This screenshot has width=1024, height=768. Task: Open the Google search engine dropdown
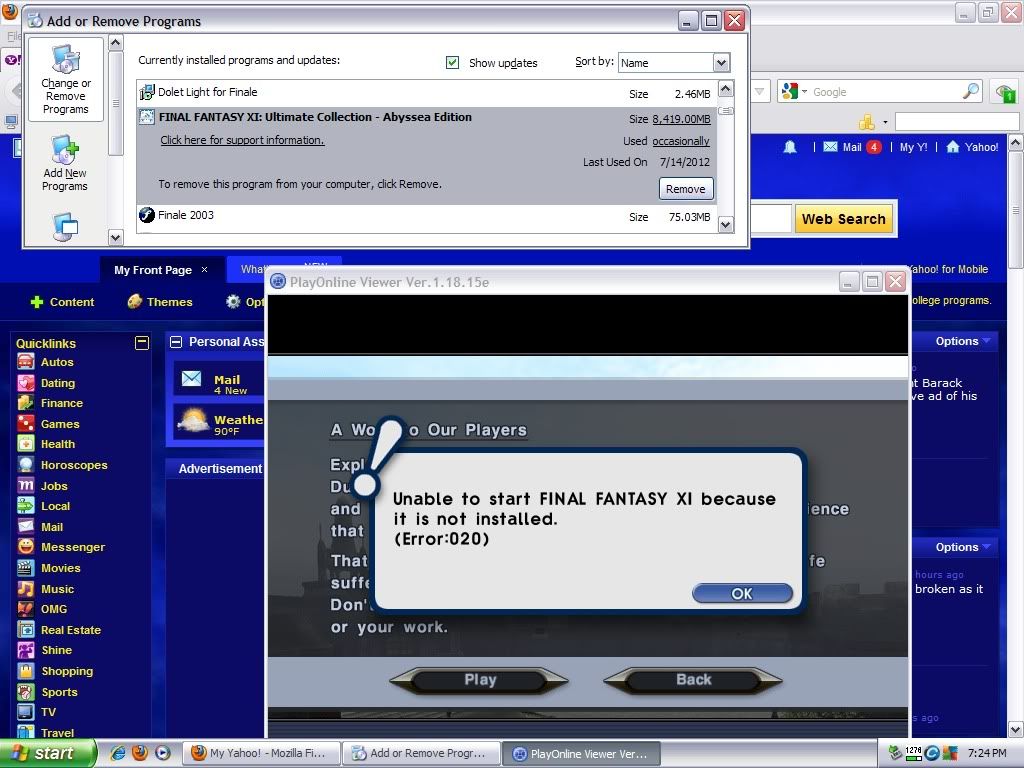click(x=794, y=91)
